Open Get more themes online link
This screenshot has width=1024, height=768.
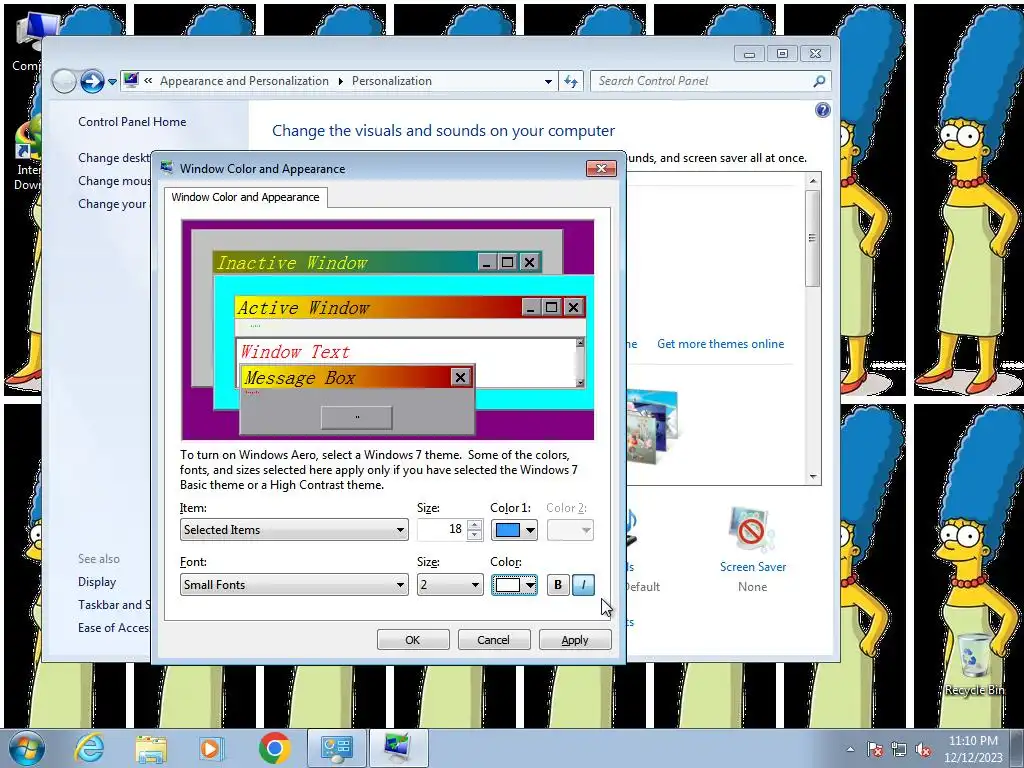pos(720,344)
